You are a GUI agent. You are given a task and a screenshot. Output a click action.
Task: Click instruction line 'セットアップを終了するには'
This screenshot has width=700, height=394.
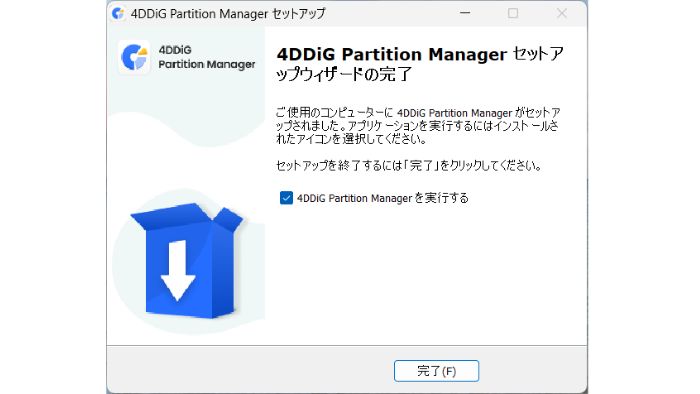pyautogui.click(x=408, y=166)
